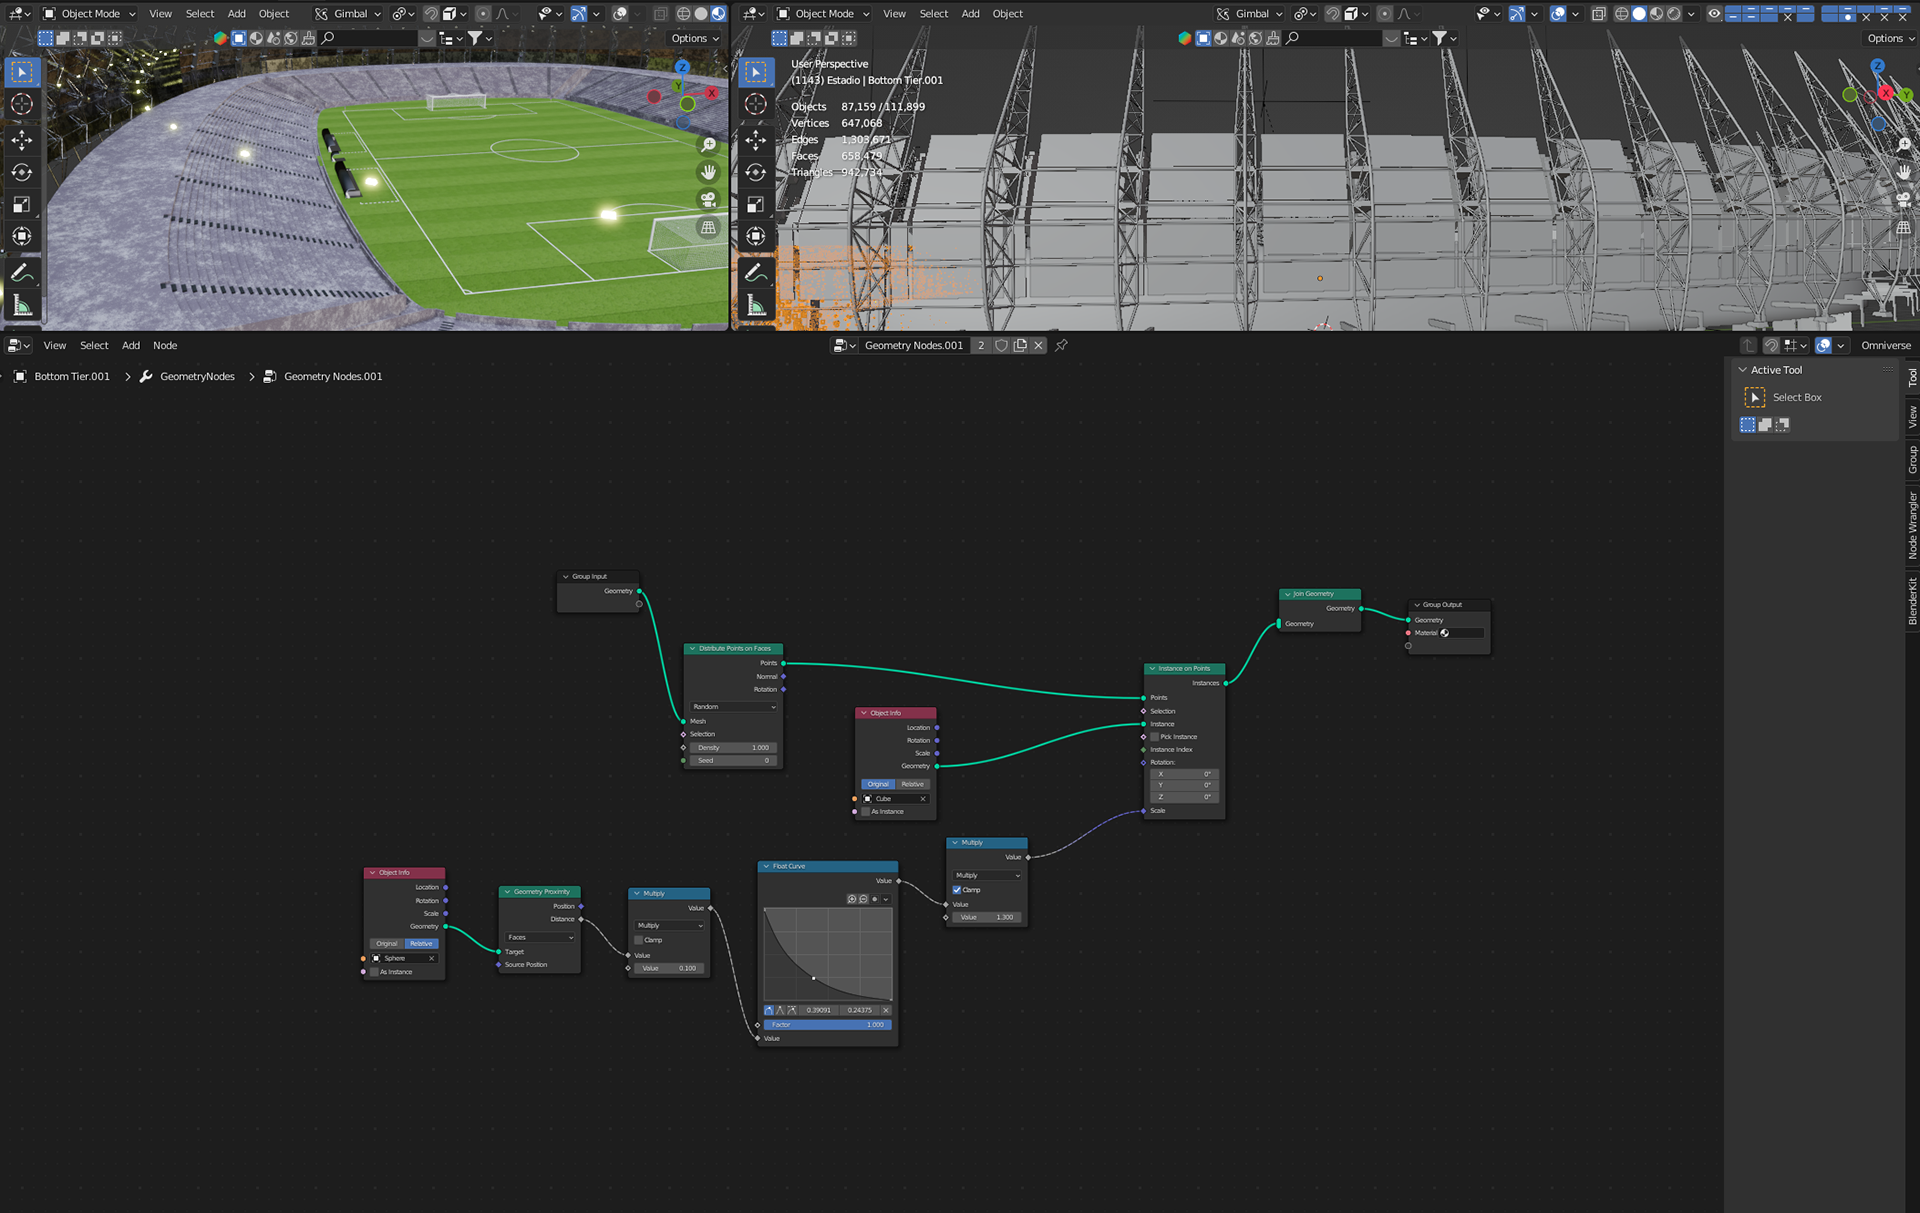Open Faces dropdown on Geometry Proximity
This screenshot has height=1213, width=1920.
point(540,938)
